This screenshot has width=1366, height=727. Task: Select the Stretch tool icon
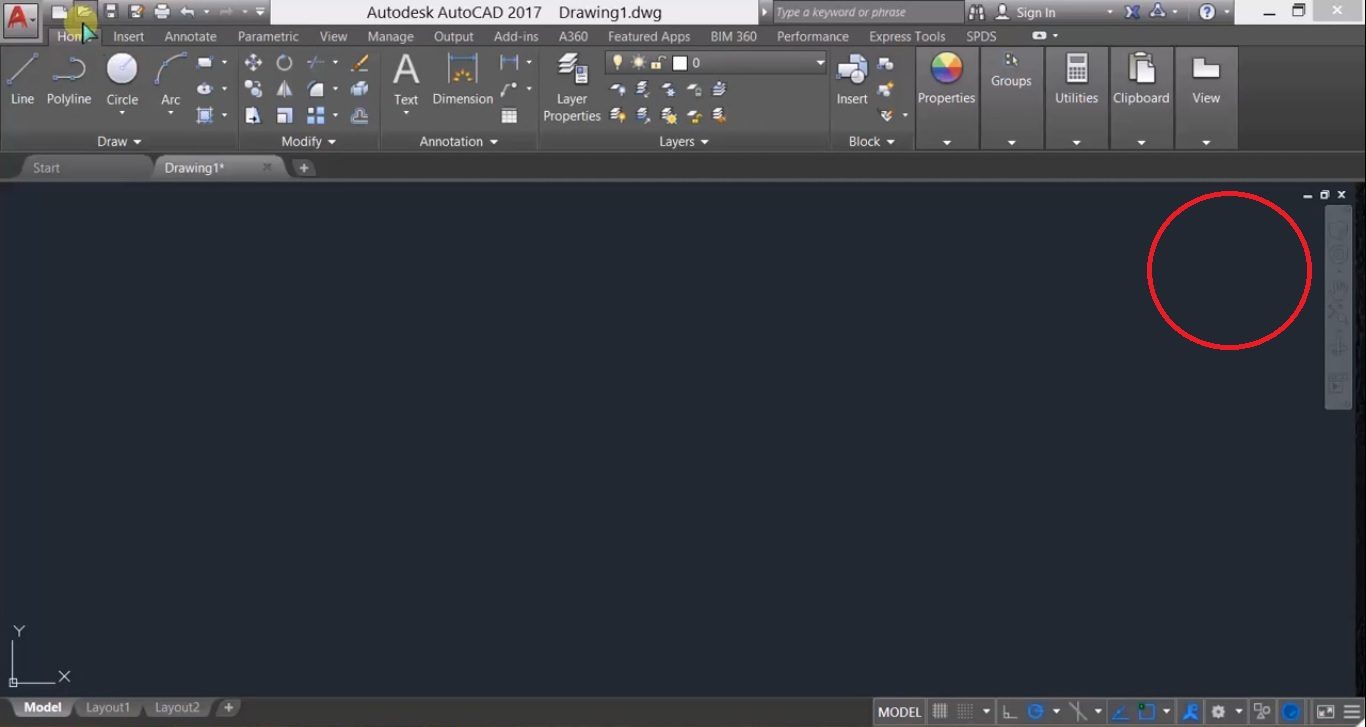click(253, 116)
